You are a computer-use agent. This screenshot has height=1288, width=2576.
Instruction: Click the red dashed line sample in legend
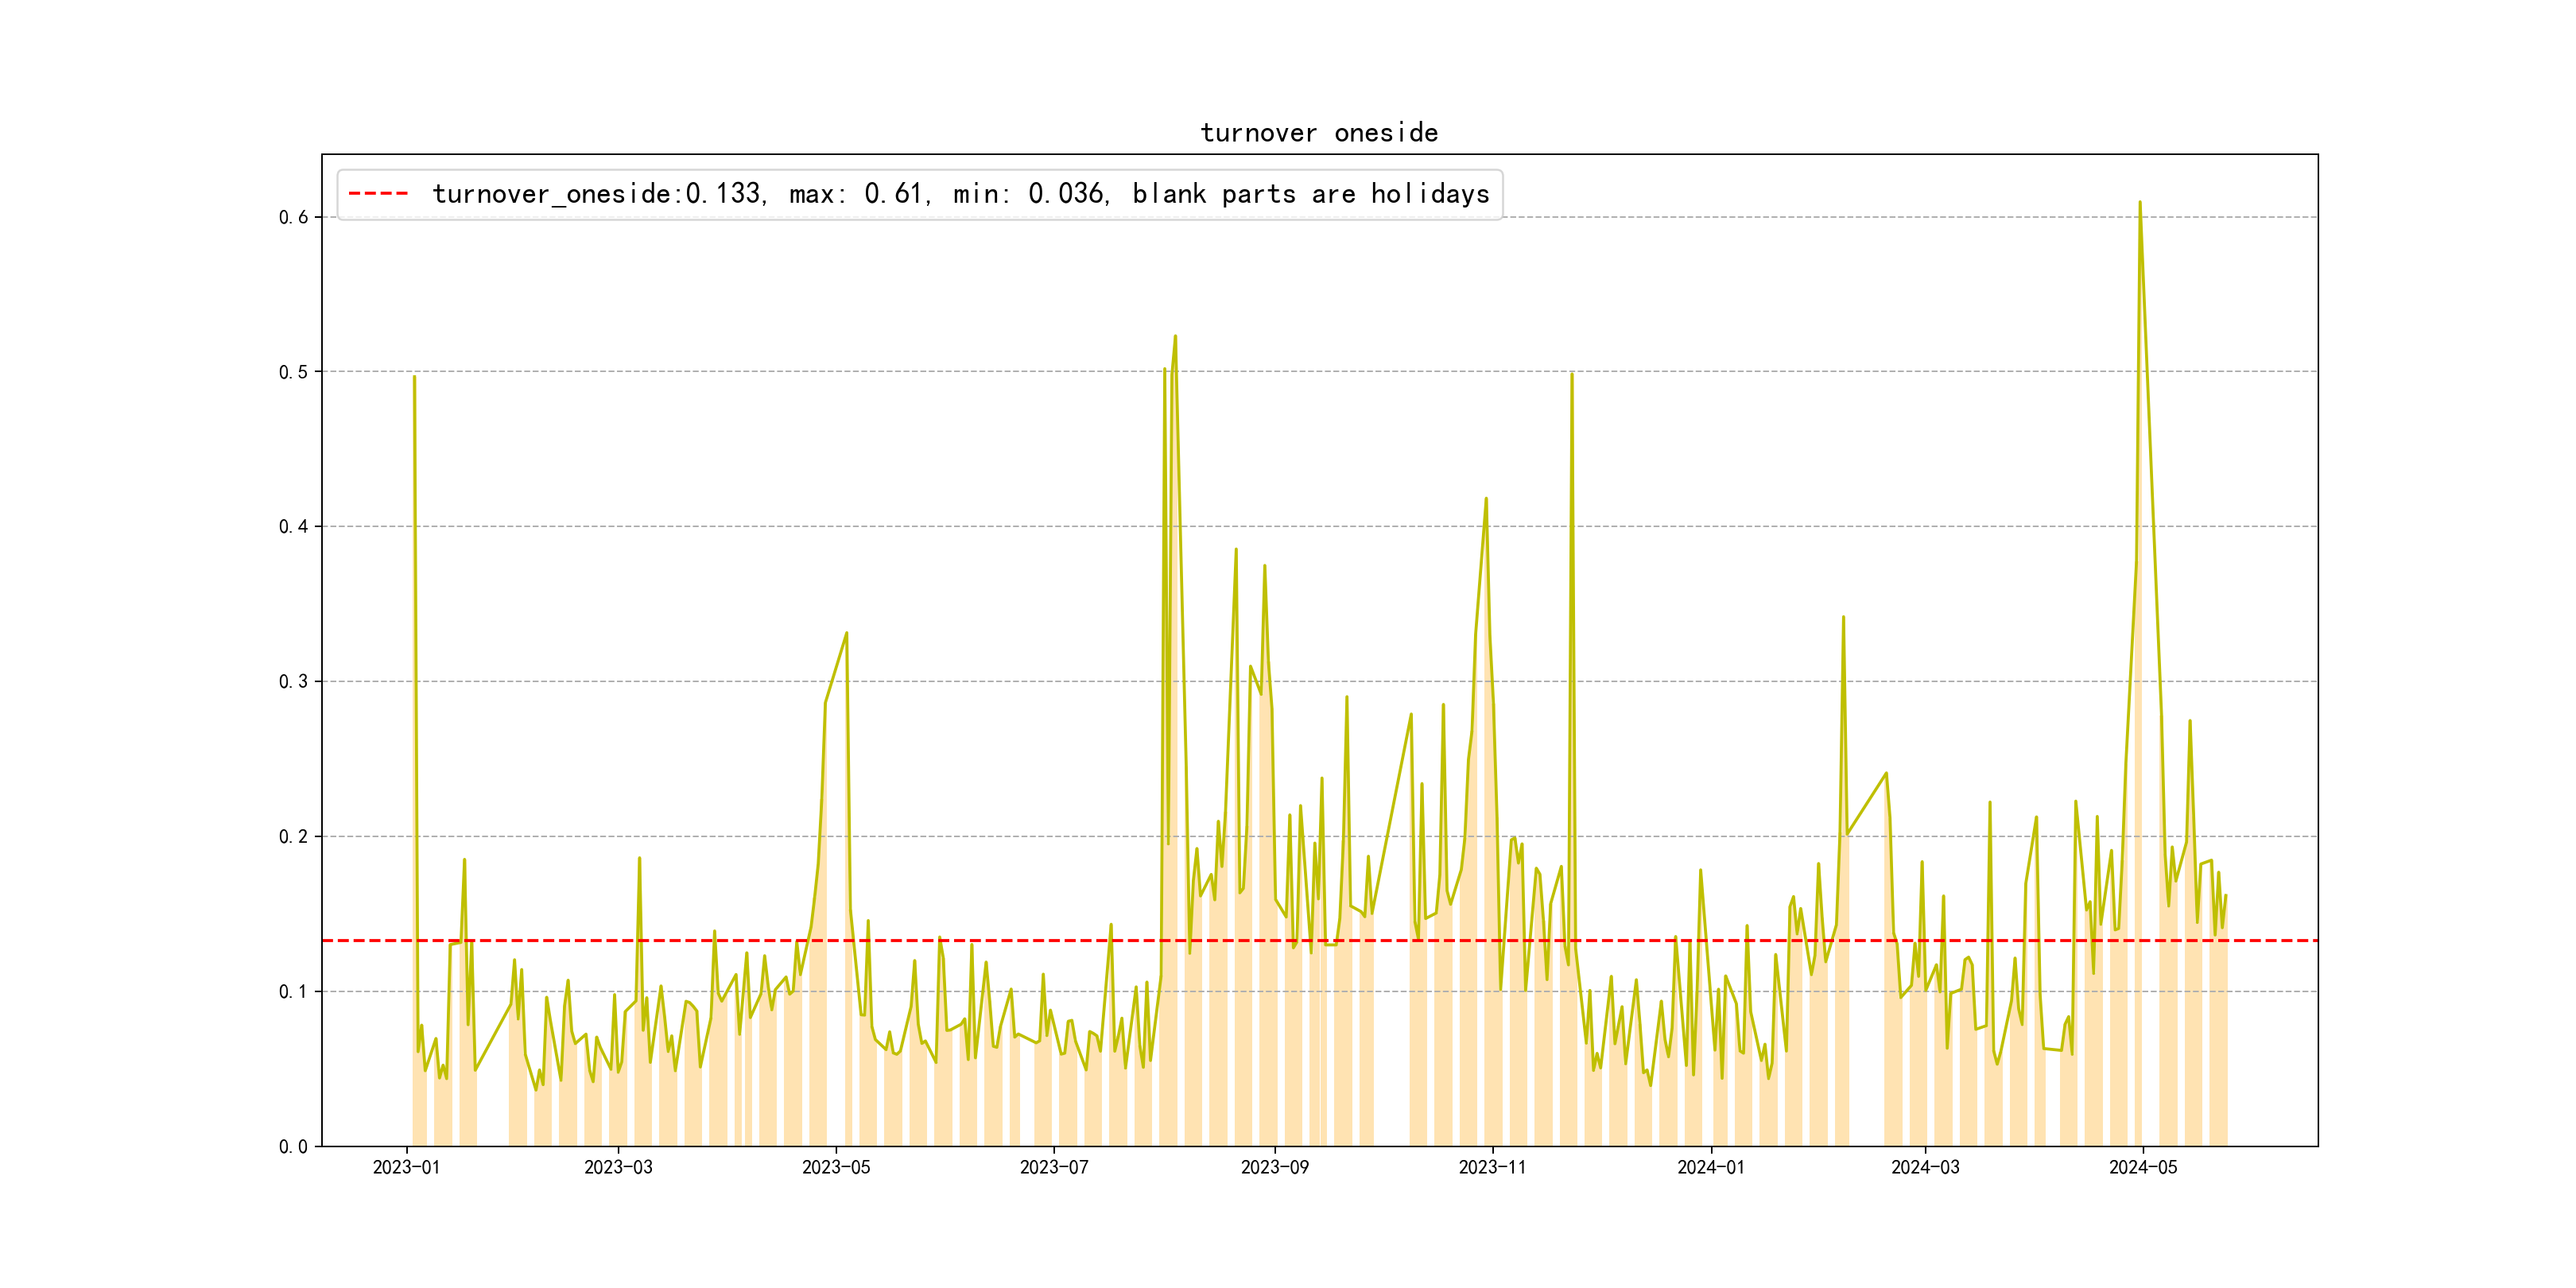378,194
